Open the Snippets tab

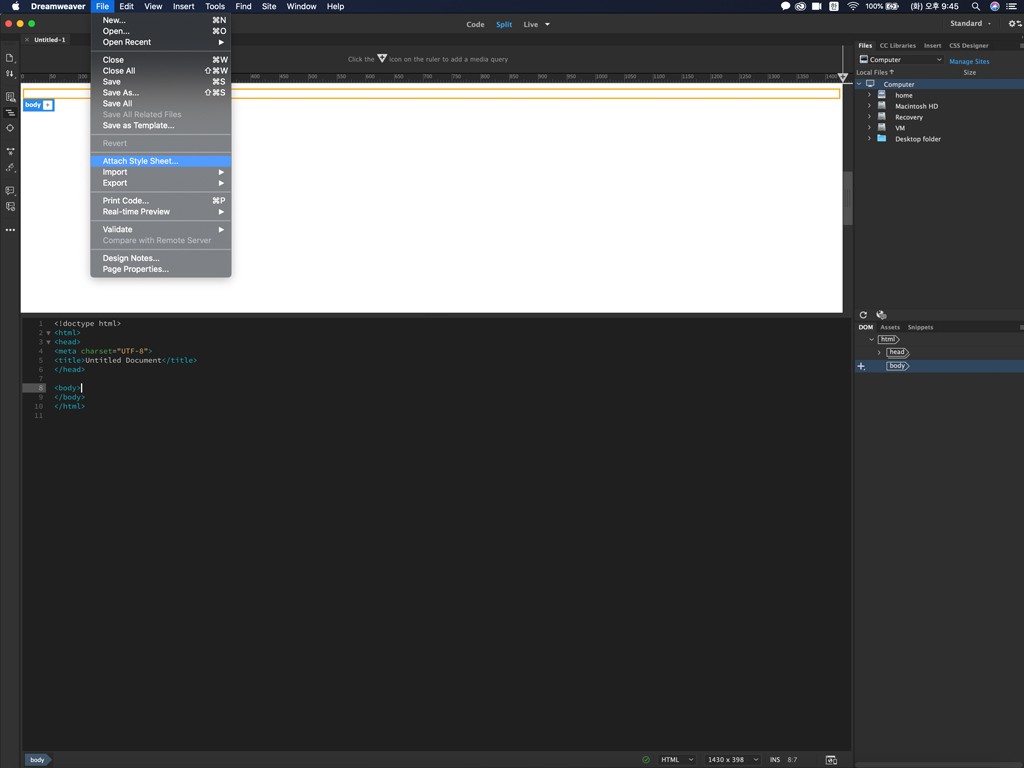pos(920,327)
